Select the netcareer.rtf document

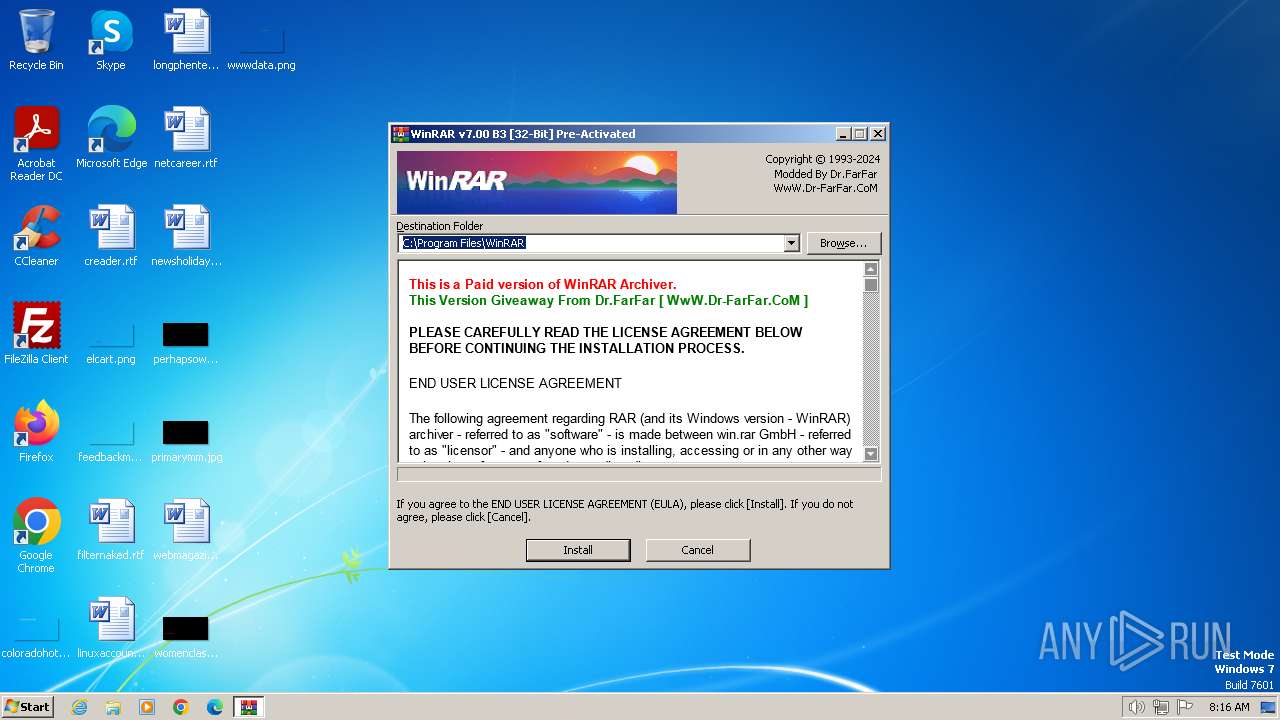pyautogui.click(x=186, y=137)
